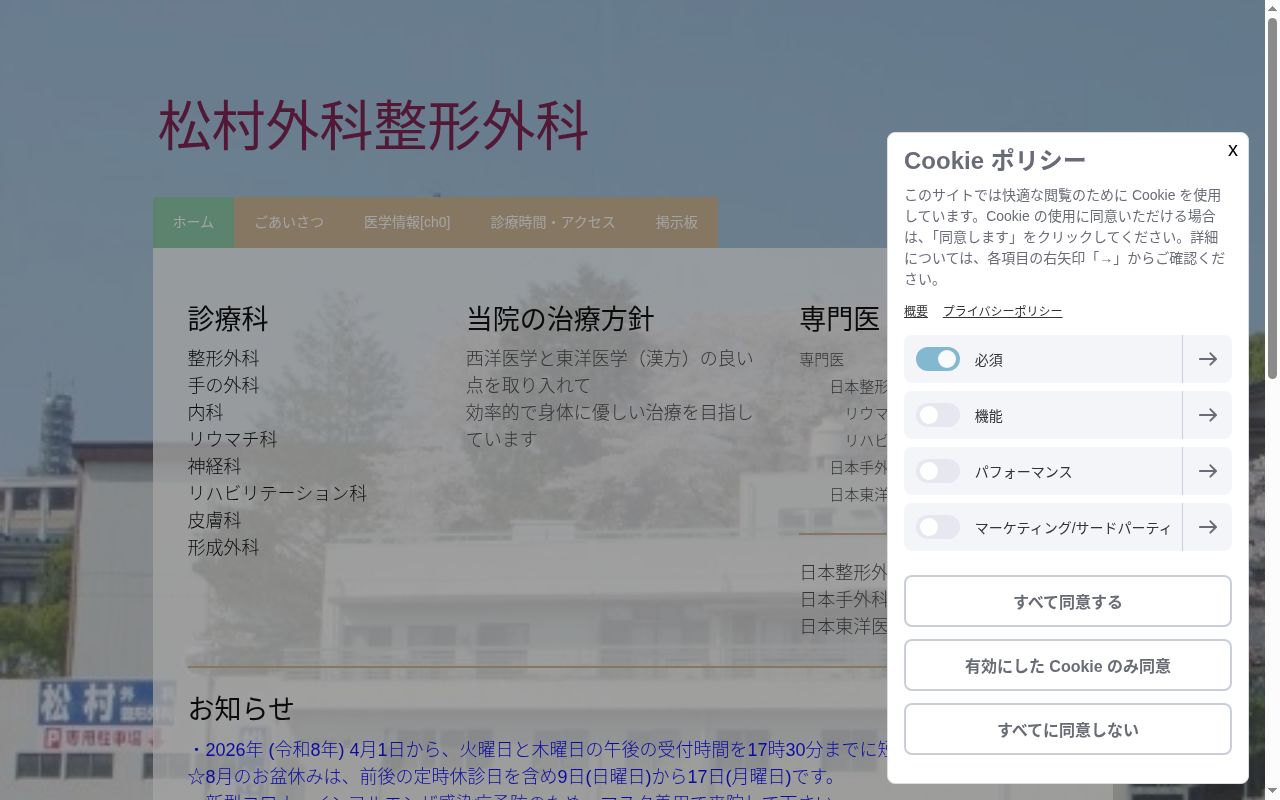This screenshot has height=800, width=1280.
Task: Click the 形成外科 department text
Action: [223, 547]
